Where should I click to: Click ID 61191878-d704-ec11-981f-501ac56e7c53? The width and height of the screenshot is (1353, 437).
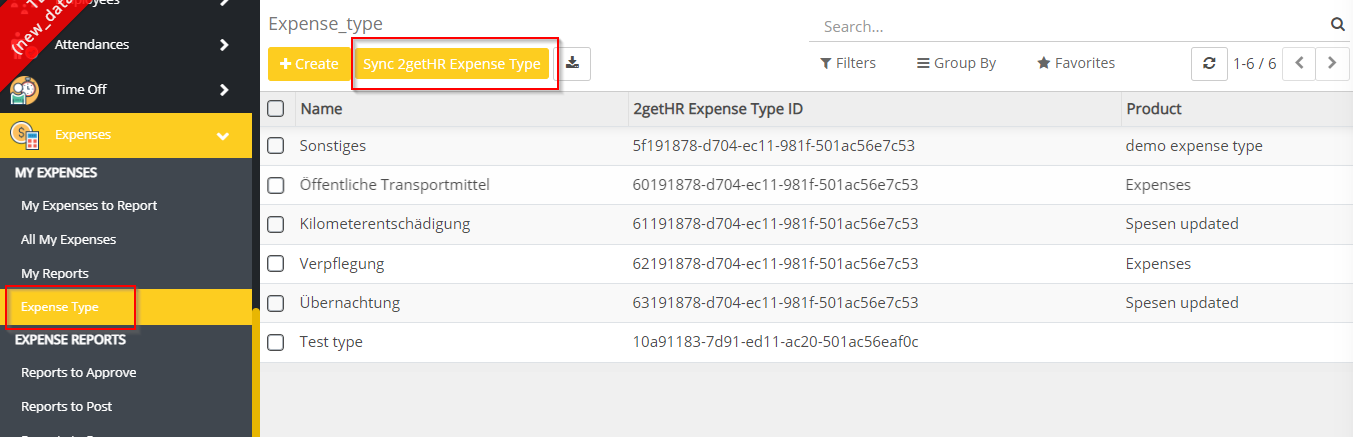(x=776, y=224)
